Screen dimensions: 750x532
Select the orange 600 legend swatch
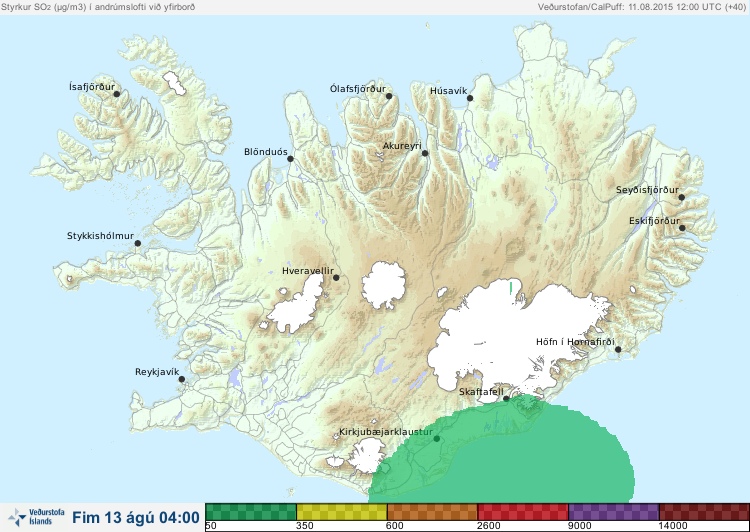coord(432,512)
